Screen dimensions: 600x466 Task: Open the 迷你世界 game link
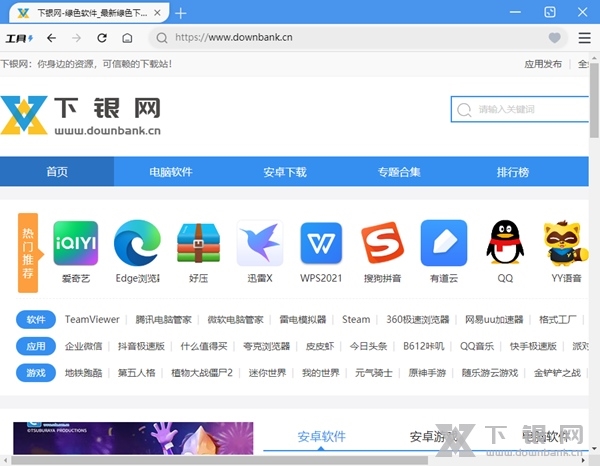[x=267, y=373]
